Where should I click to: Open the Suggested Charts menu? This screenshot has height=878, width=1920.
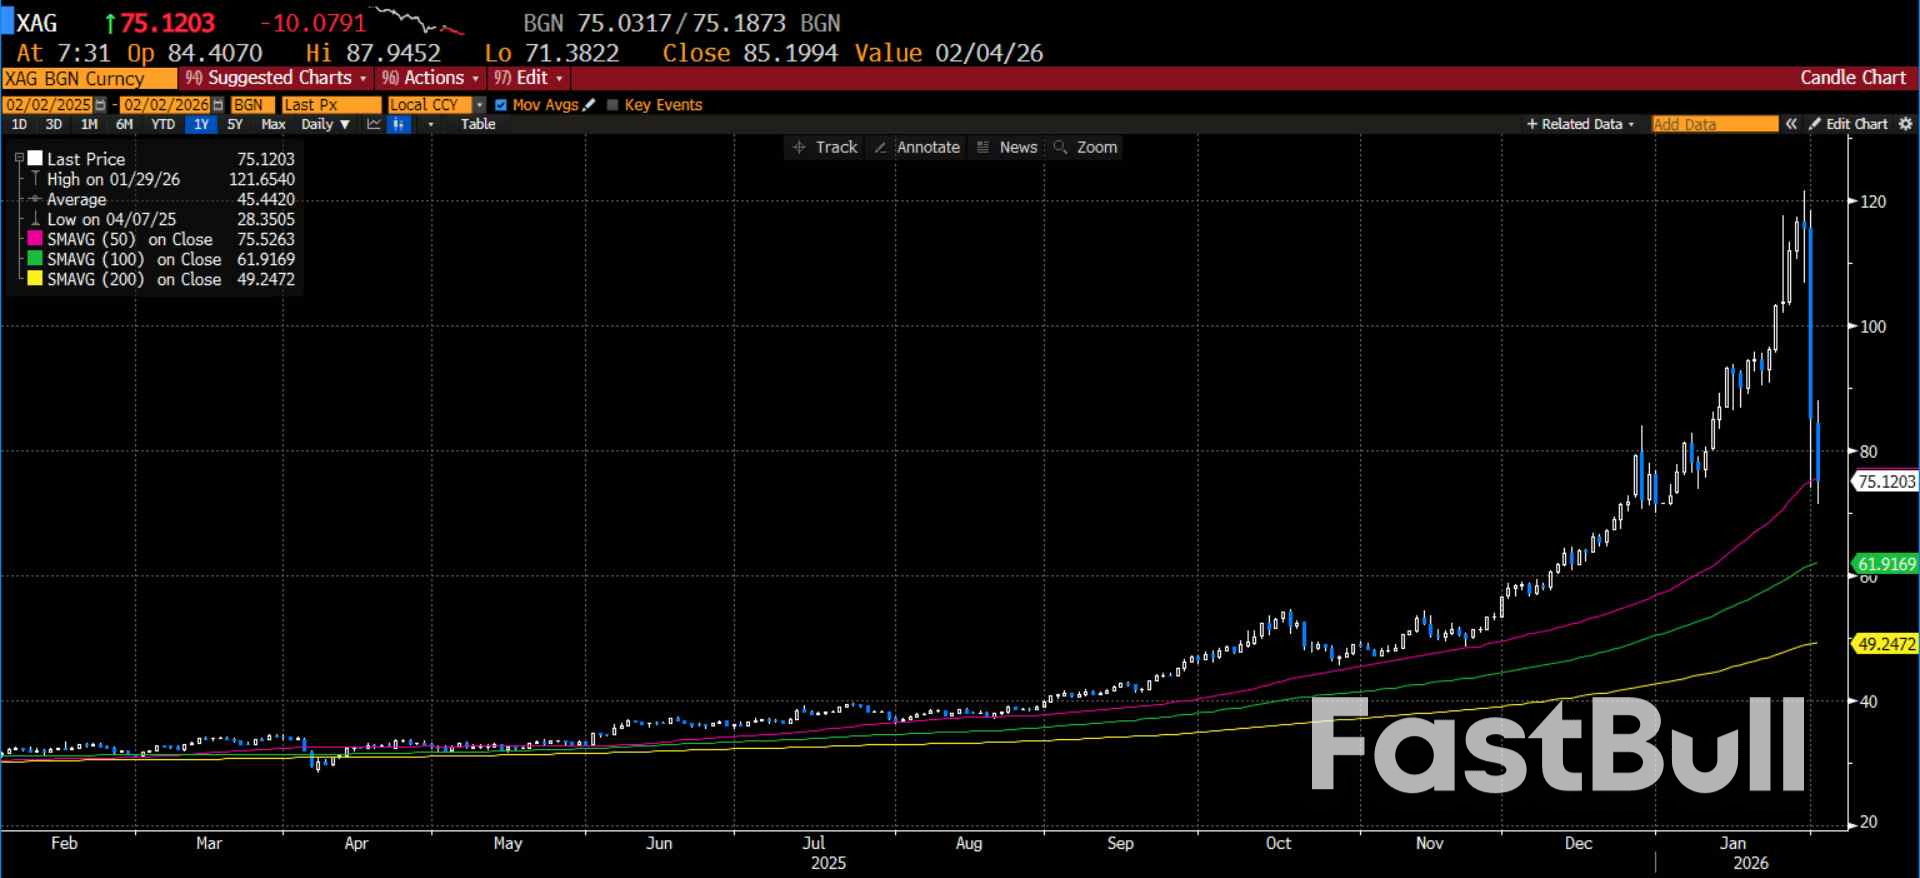click(x=277, y=78)
